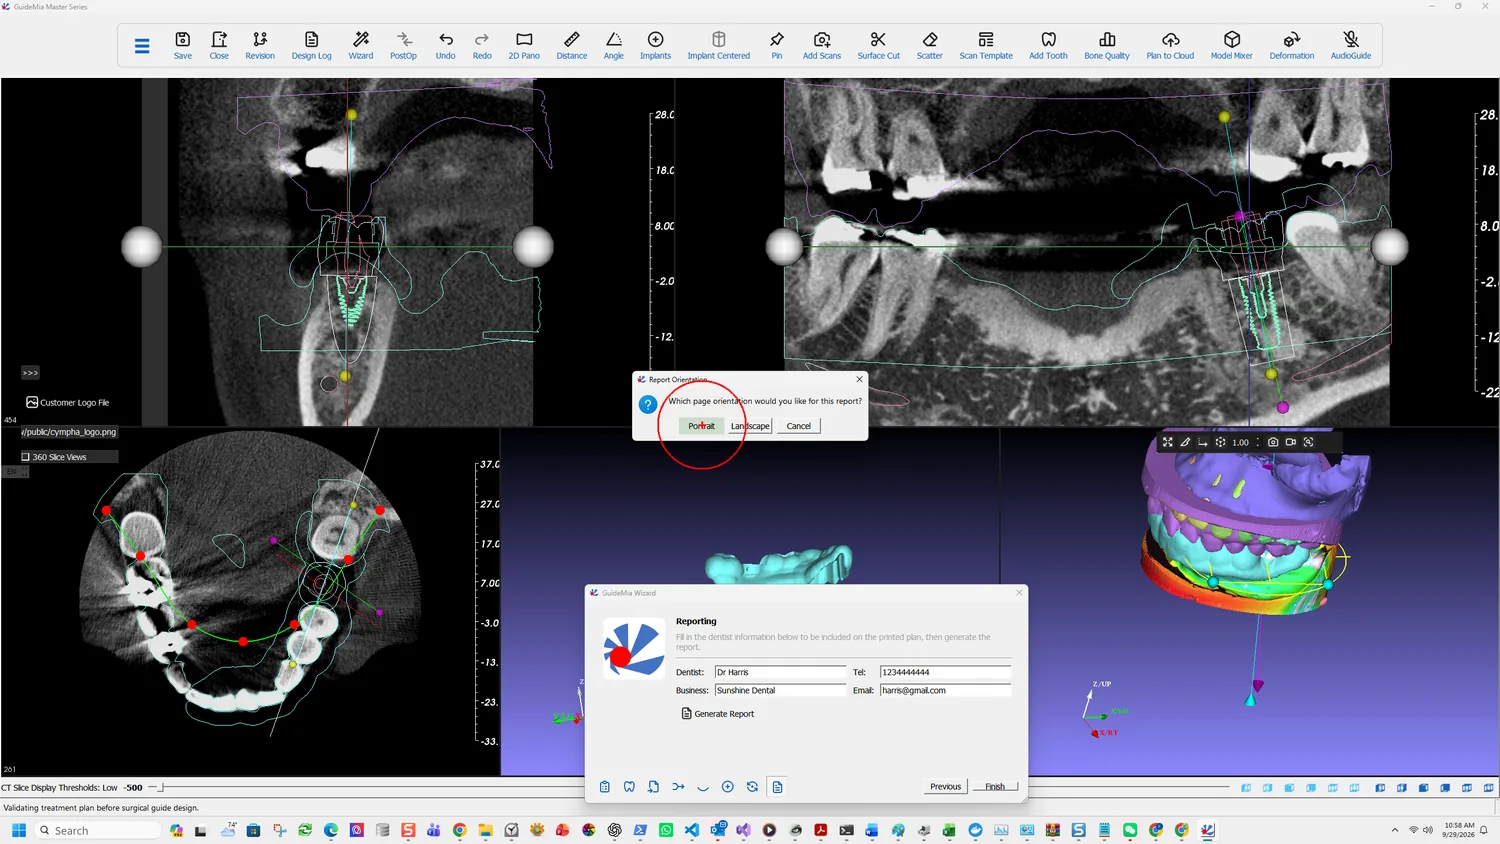The width and height of the screenshot is (1500, 844).
Task: Select the Angle measuring tool
Action: click(614, 45)
